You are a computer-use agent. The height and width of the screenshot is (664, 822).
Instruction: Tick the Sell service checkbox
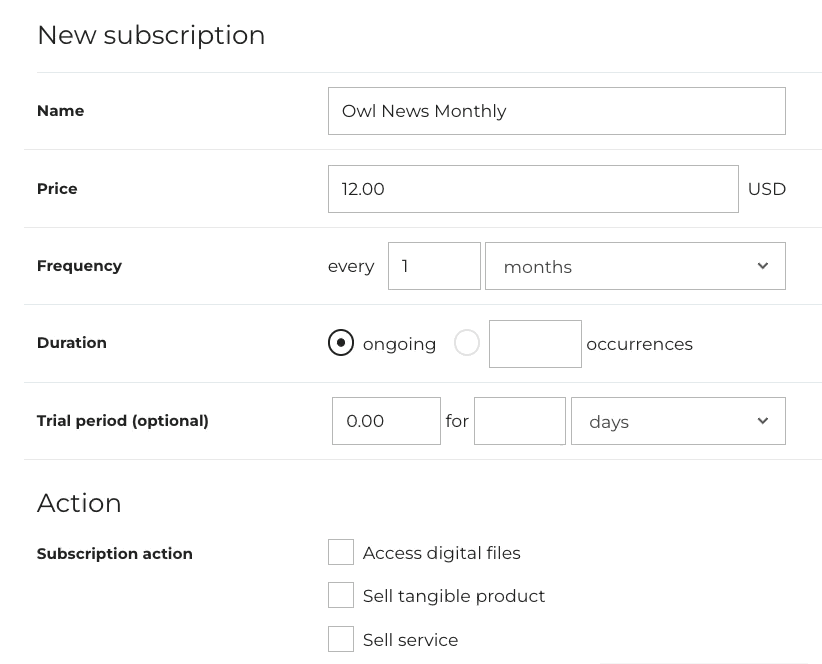[341, 639]
